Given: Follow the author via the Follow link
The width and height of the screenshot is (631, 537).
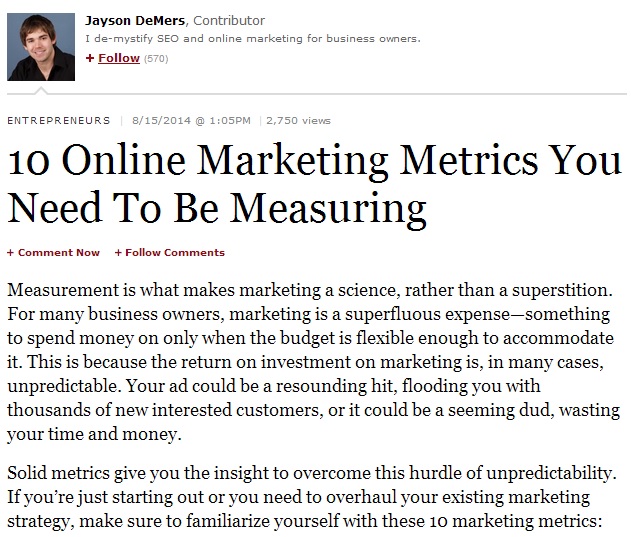Looking at the screenshot, I should [x=119, y=58].
